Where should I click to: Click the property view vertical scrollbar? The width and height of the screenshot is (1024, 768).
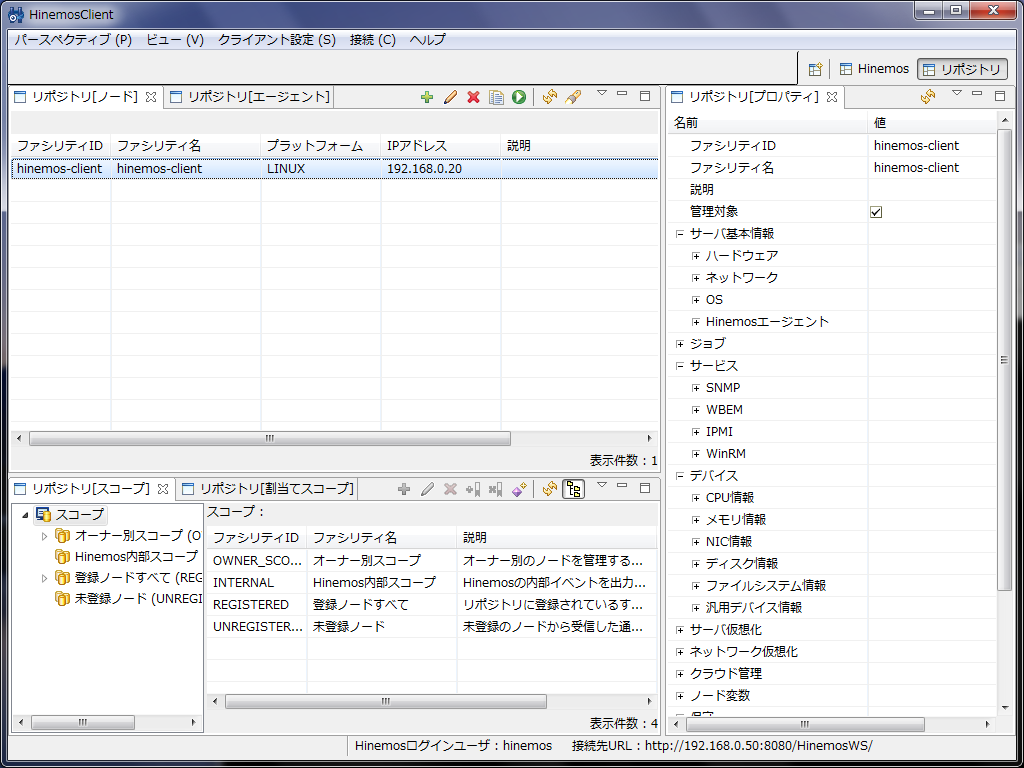(x=1004, y=359)
